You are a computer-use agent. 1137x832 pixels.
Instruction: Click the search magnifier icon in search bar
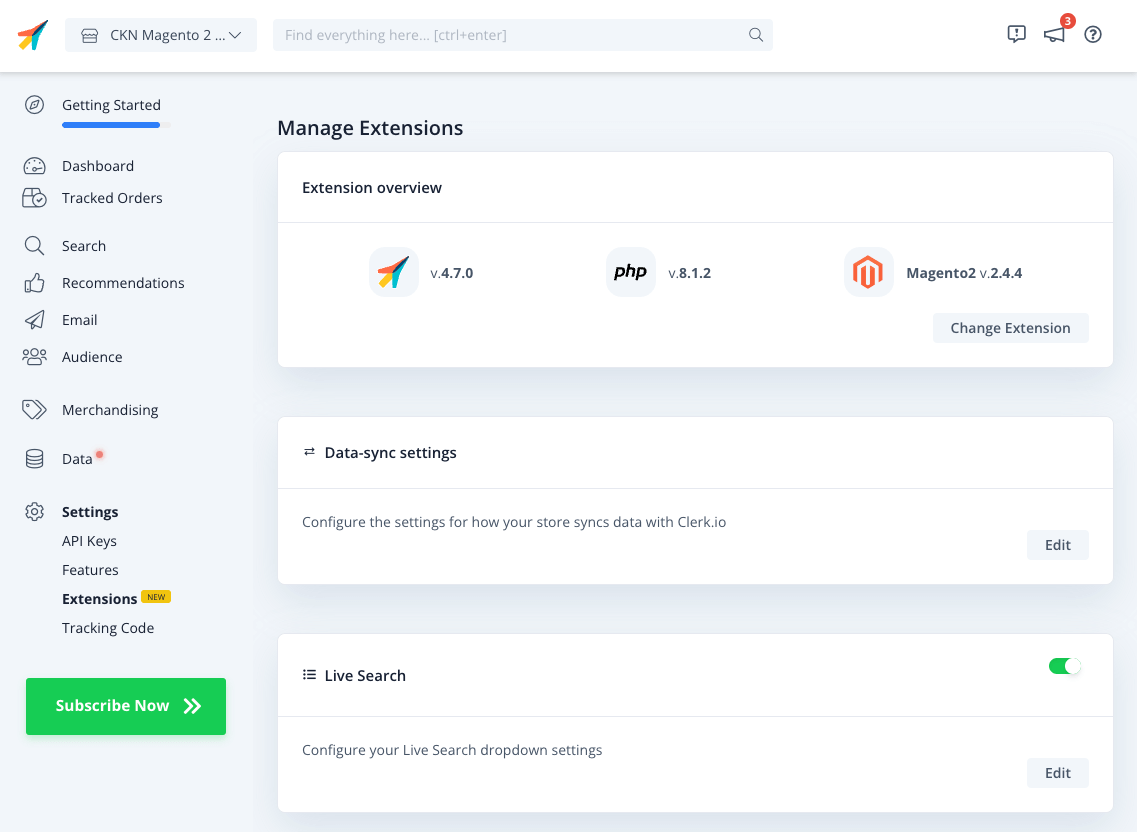(756, 35)
